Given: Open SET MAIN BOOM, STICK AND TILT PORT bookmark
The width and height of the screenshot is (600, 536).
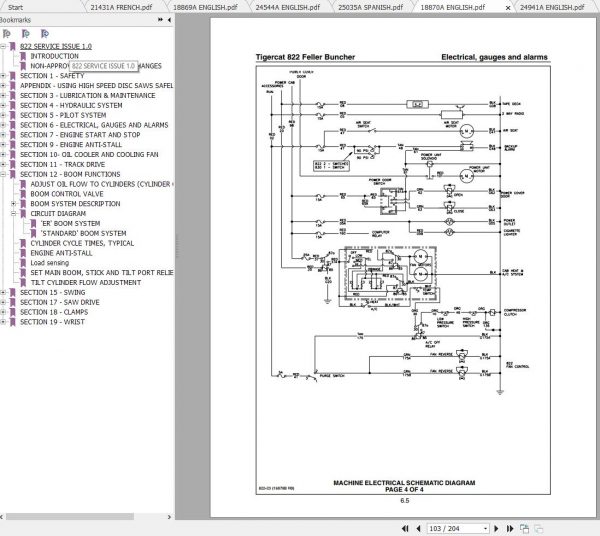Looking at the screenshot, I should coord(101,273).
